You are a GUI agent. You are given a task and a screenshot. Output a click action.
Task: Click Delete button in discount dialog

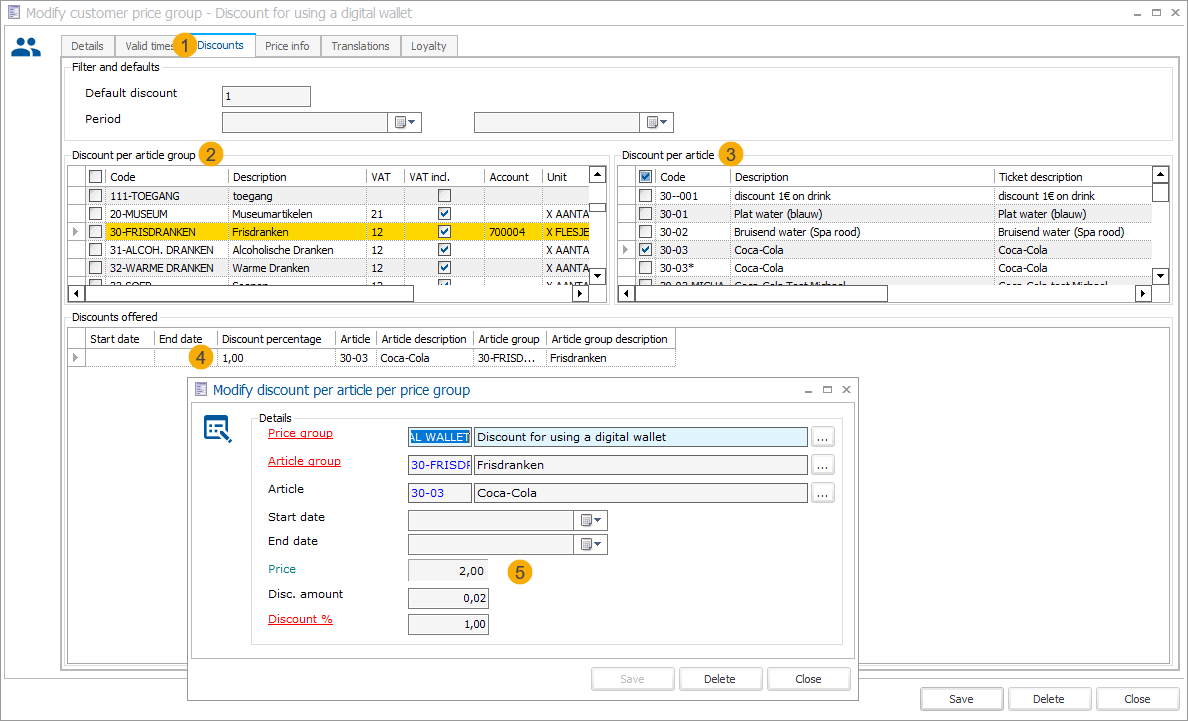[720, 679]
